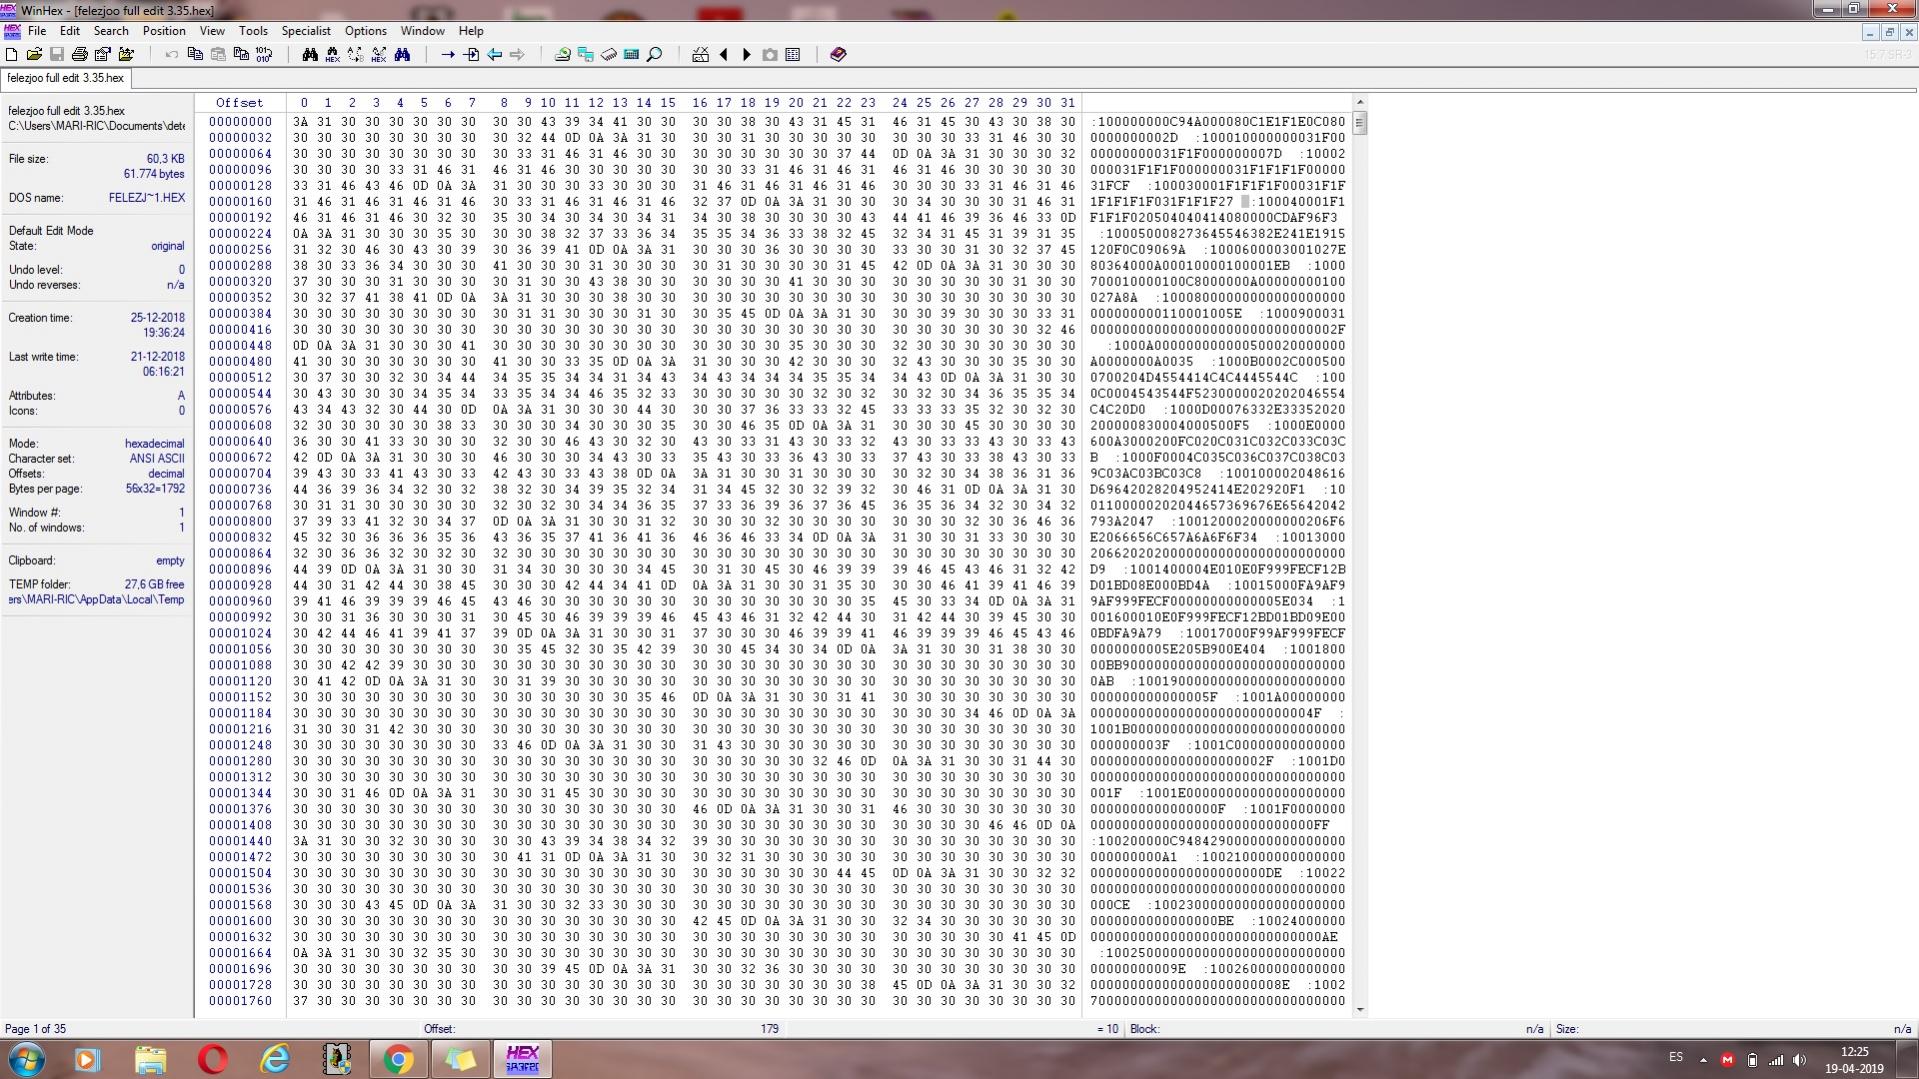
Task: Open Find Text with binoculars icon
Action: point(310,55)
